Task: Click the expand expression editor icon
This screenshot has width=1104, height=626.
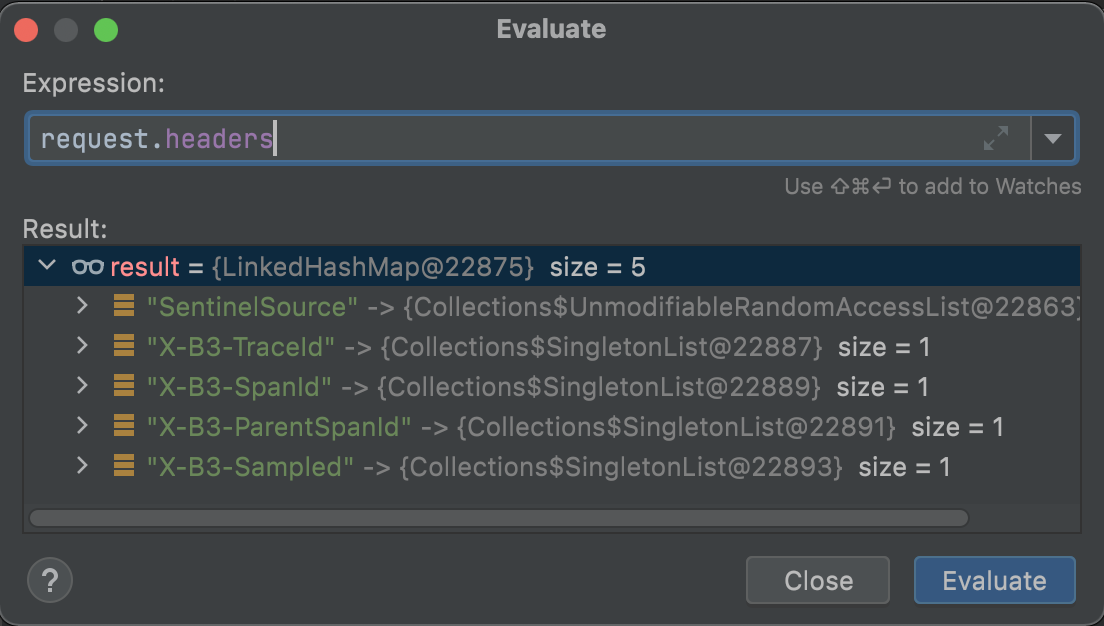Action: 996,138
